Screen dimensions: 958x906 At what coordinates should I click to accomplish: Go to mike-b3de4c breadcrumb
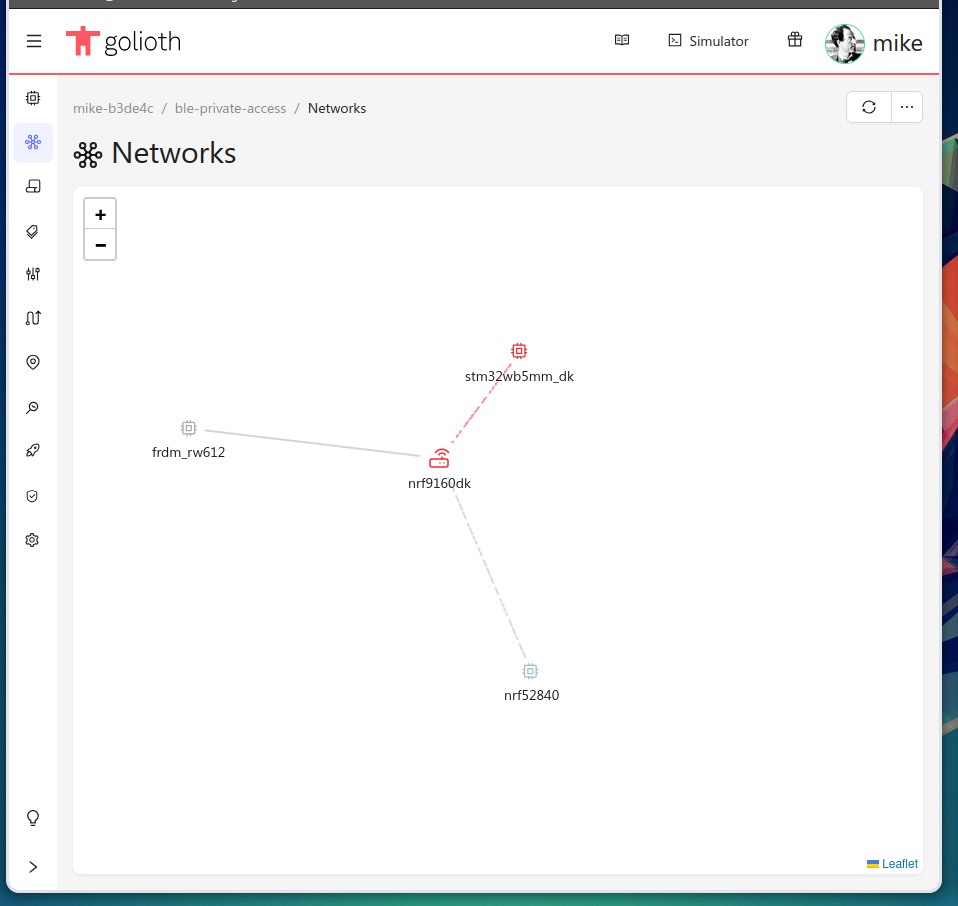(113, 108)
